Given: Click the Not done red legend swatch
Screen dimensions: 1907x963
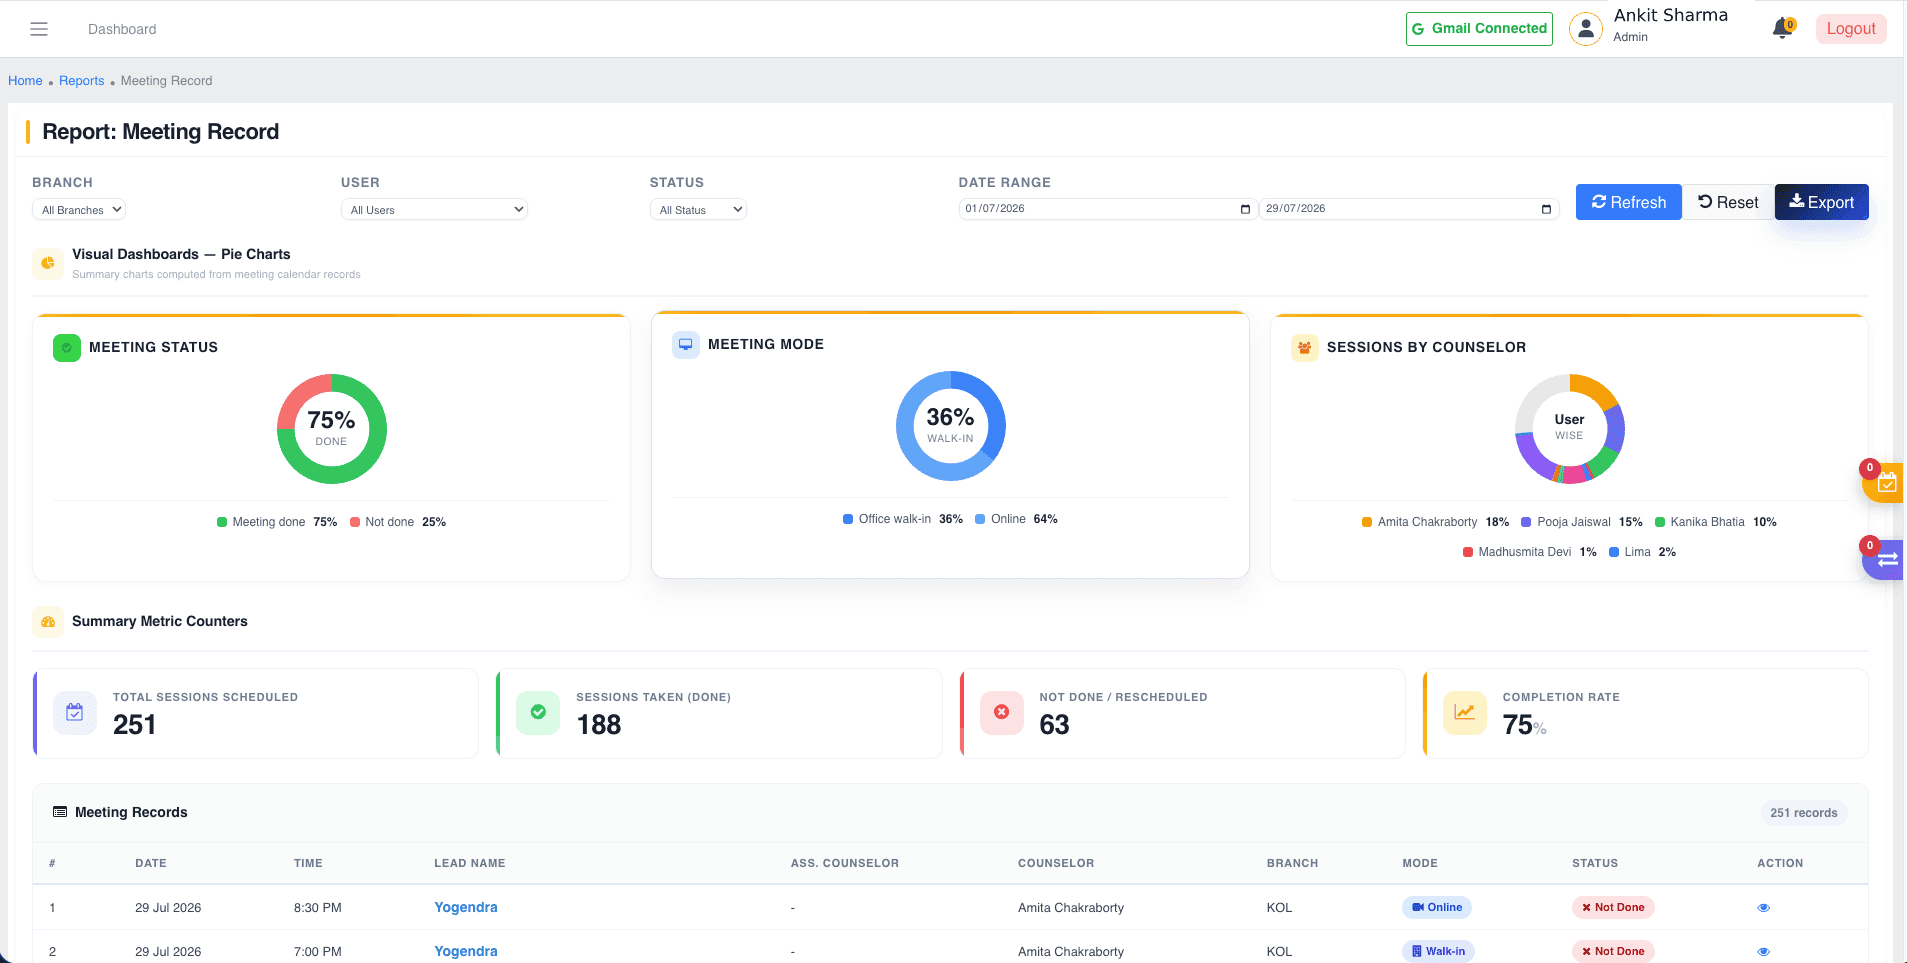Looking at the screenshot, I should [355, 522].
